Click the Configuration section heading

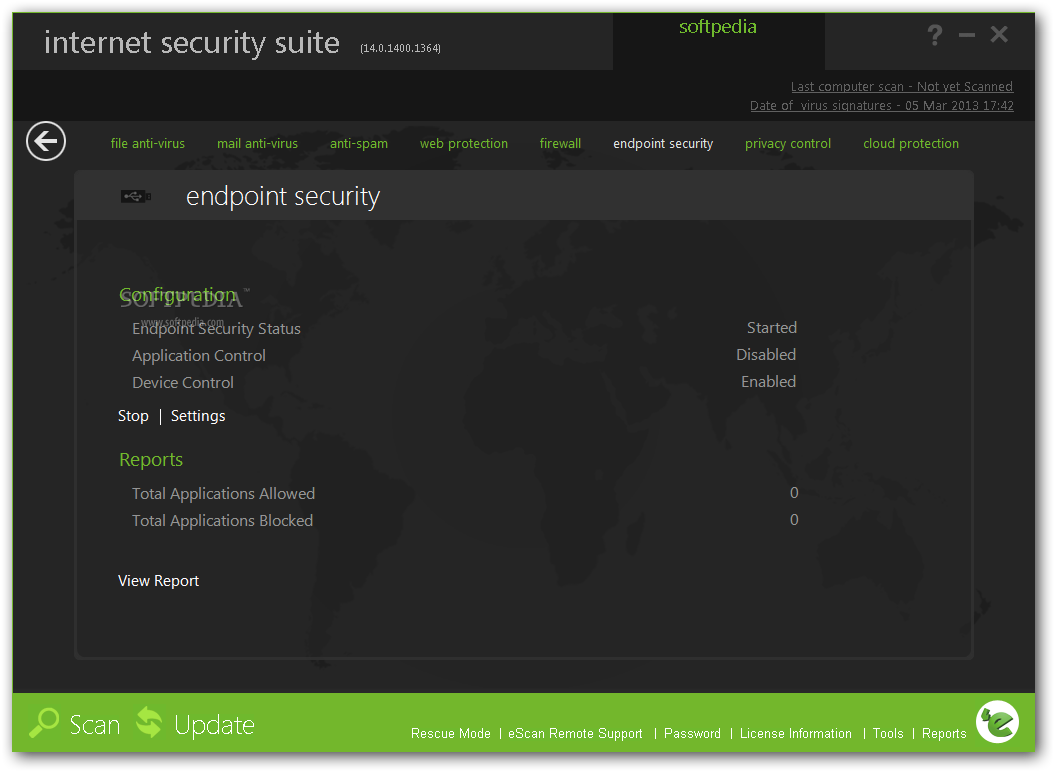tap(178, 295)
